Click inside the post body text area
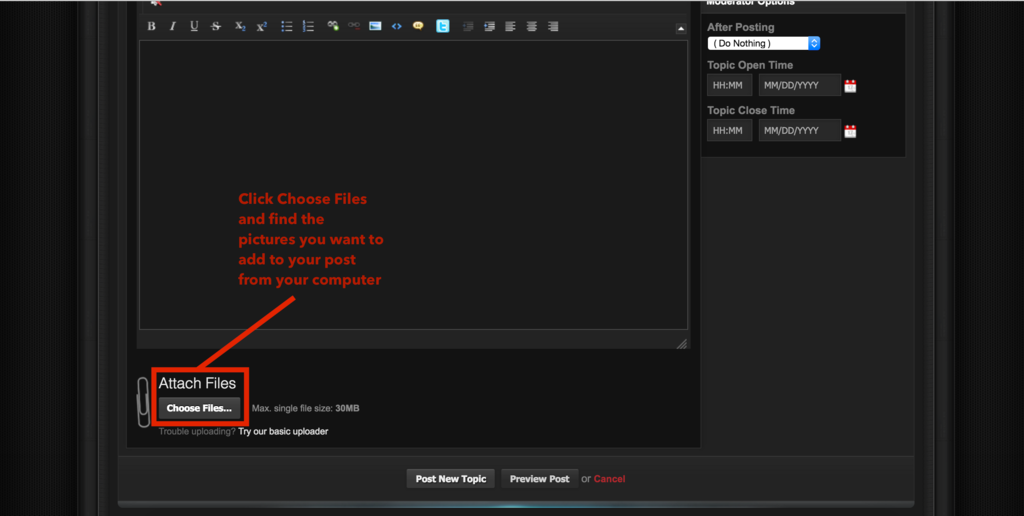The height and width of the screenshot is (516, 1024). [413, 185]
